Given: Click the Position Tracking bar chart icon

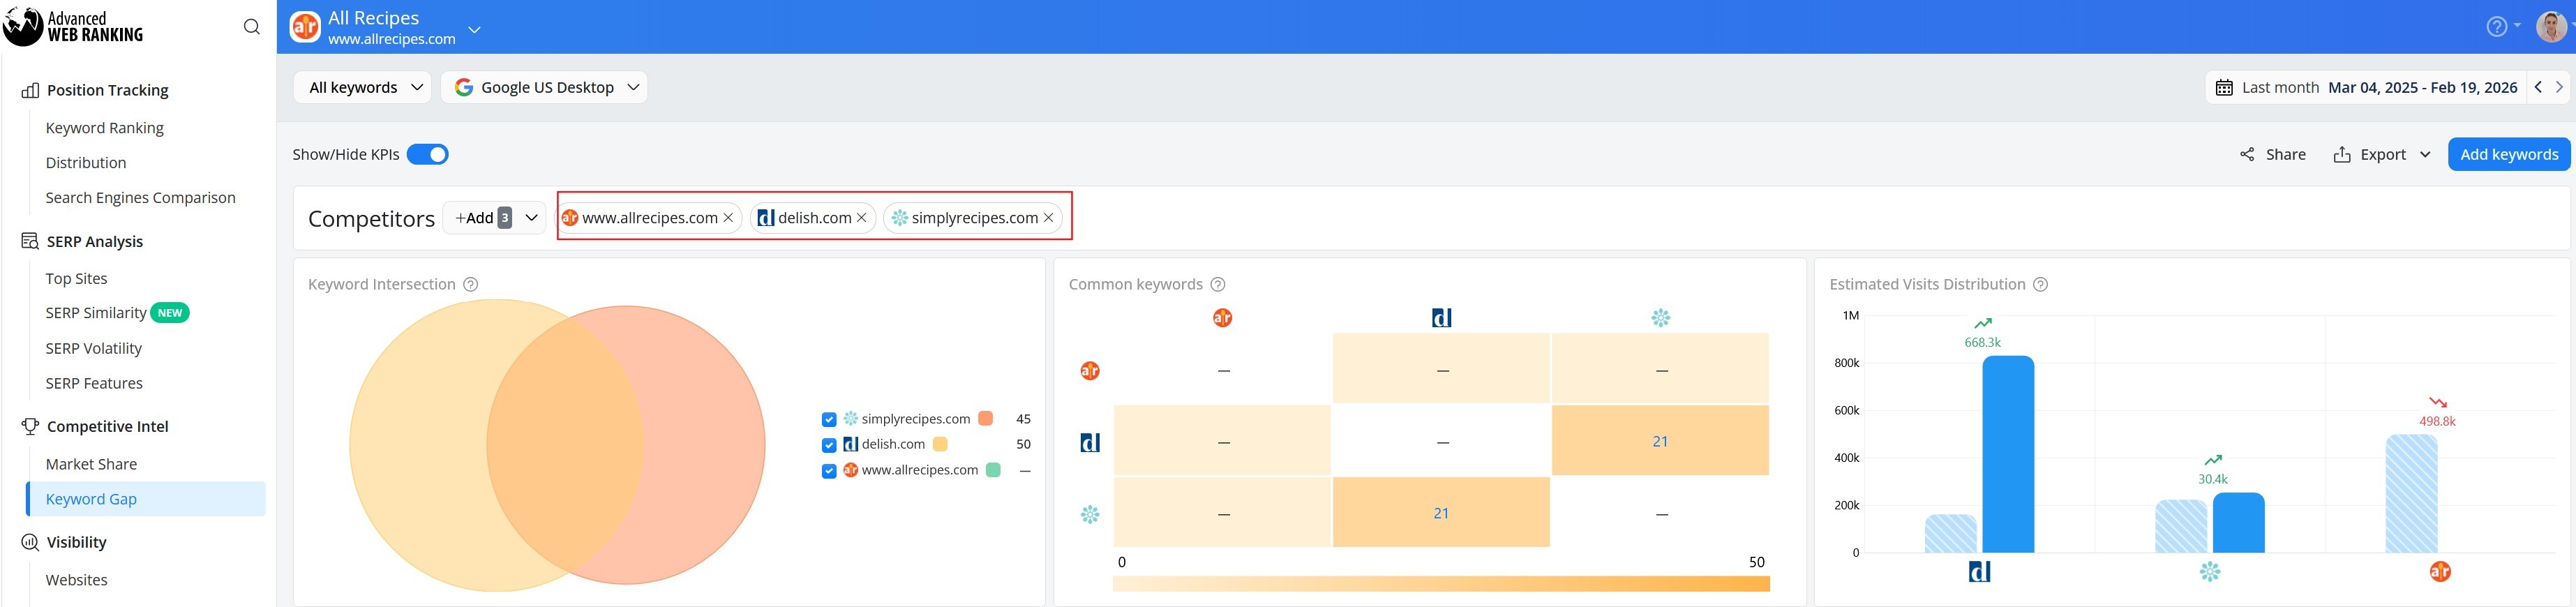Looking at the screenshot, I should coord(30,90).
